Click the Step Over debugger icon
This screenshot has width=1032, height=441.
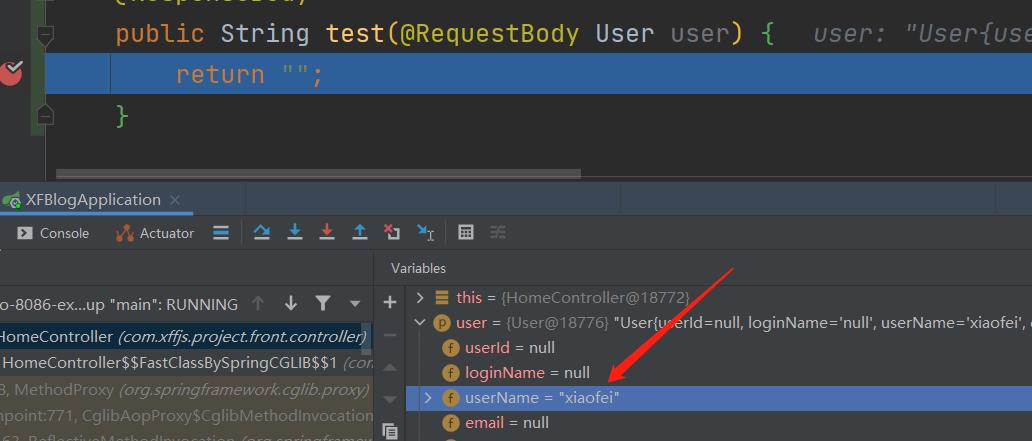262,233
